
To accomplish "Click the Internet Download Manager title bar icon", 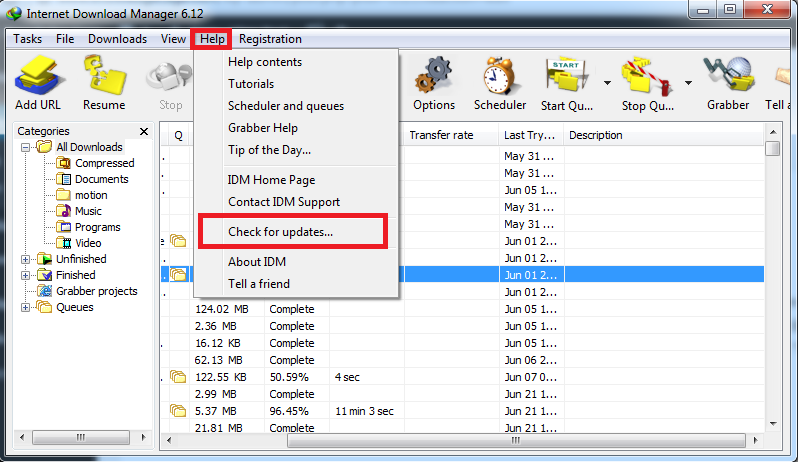I will (x=14, y=13).
